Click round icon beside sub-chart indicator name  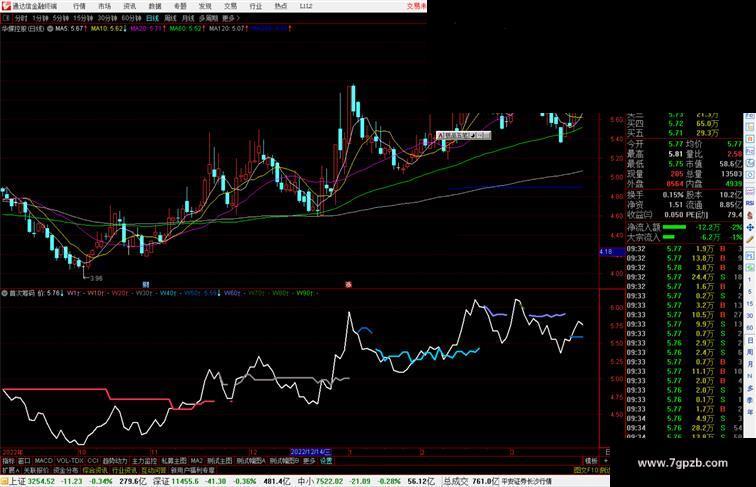click(4, 293)
